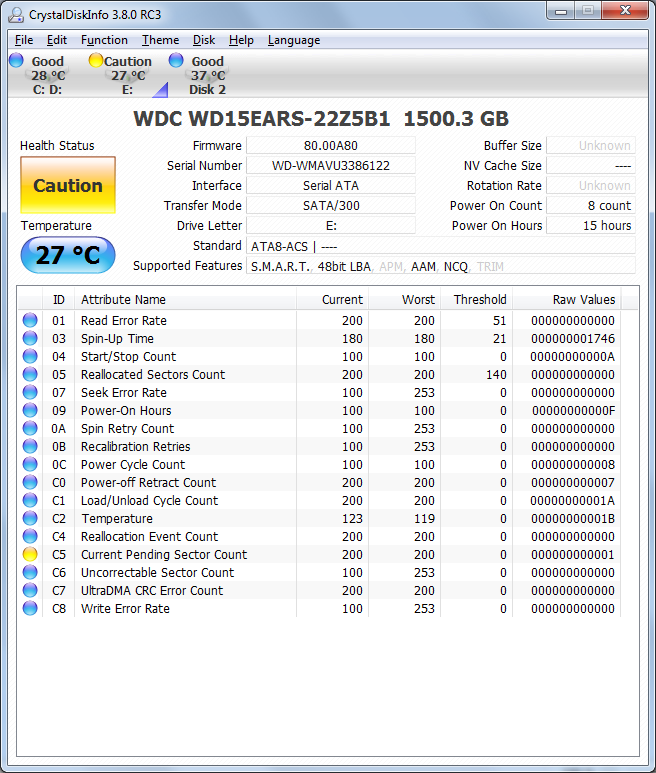The height and width of the screenshot is (773, 656).
Task: Click the NV Cache Size field
Action: (x=591, y=166)
